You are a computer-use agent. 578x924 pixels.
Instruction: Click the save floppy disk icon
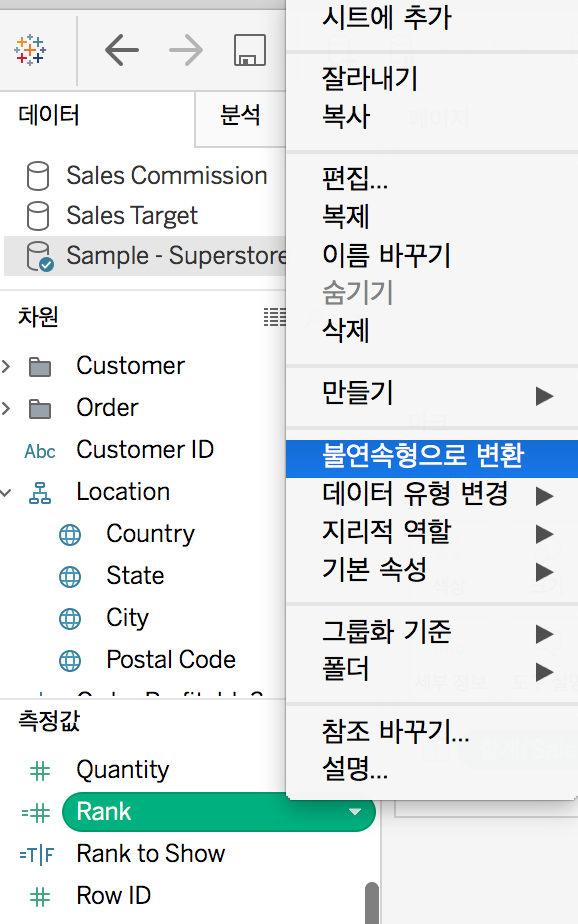tap(250, 50)
